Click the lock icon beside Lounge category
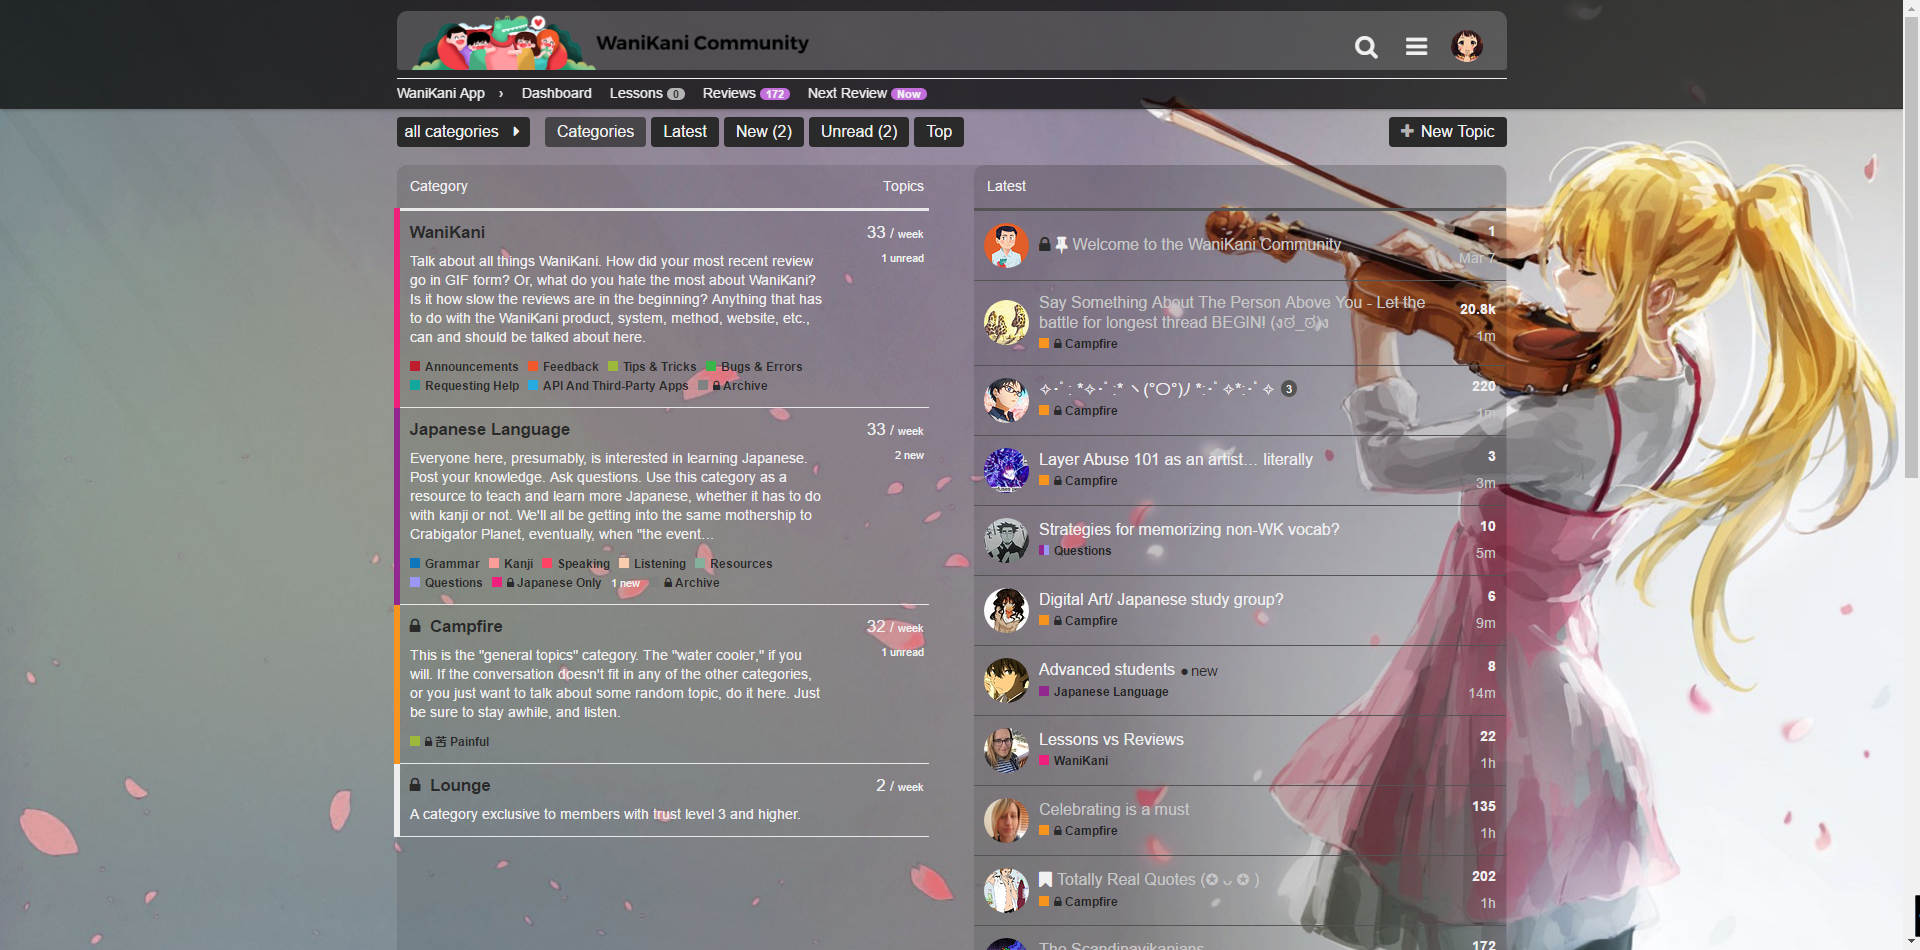Screen dimensions: 1920x950 415,785
